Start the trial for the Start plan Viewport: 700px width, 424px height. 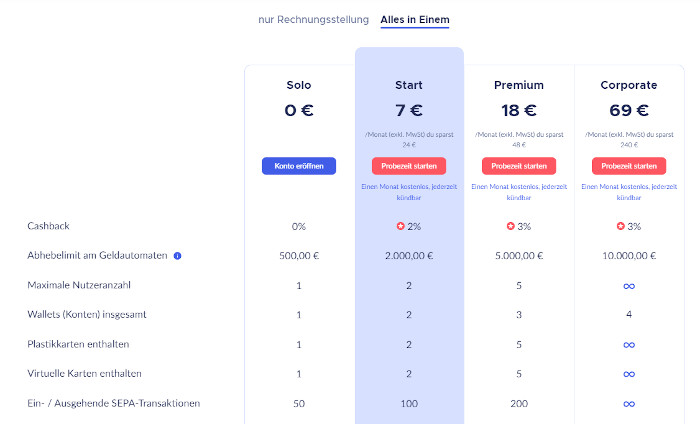click(x=409, y=166)
